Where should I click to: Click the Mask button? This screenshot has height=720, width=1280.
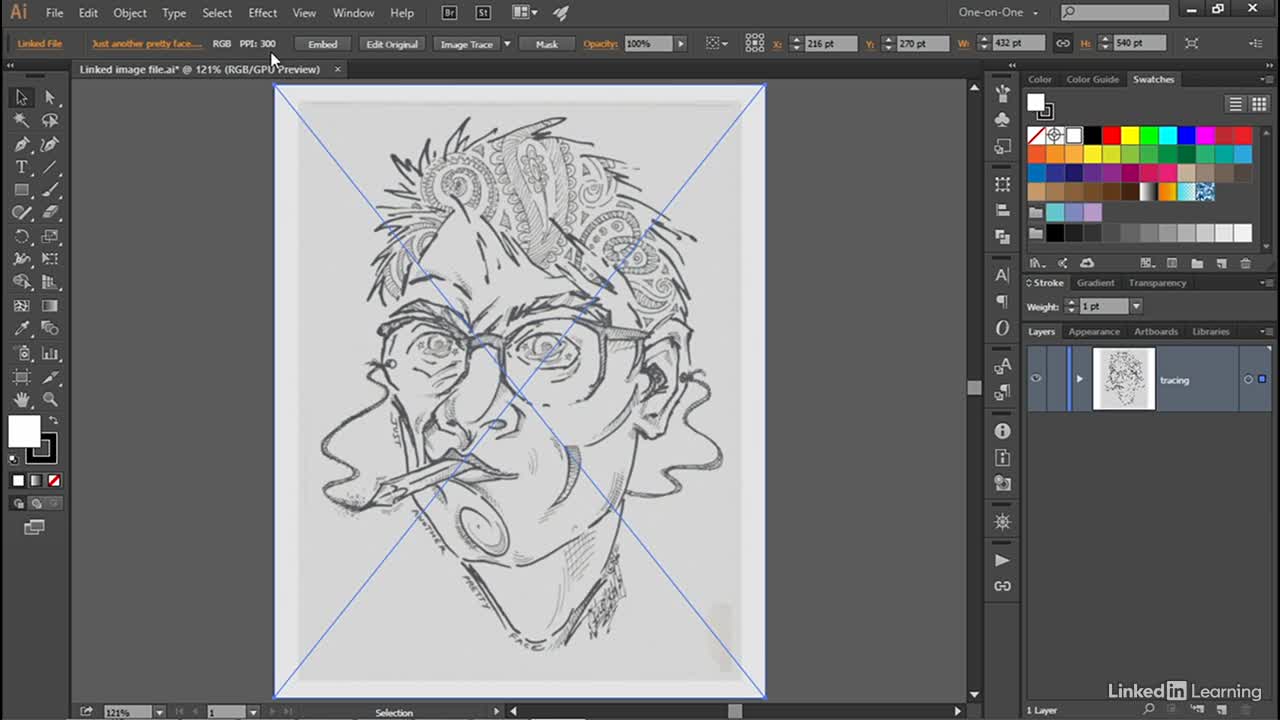point(546,44)
